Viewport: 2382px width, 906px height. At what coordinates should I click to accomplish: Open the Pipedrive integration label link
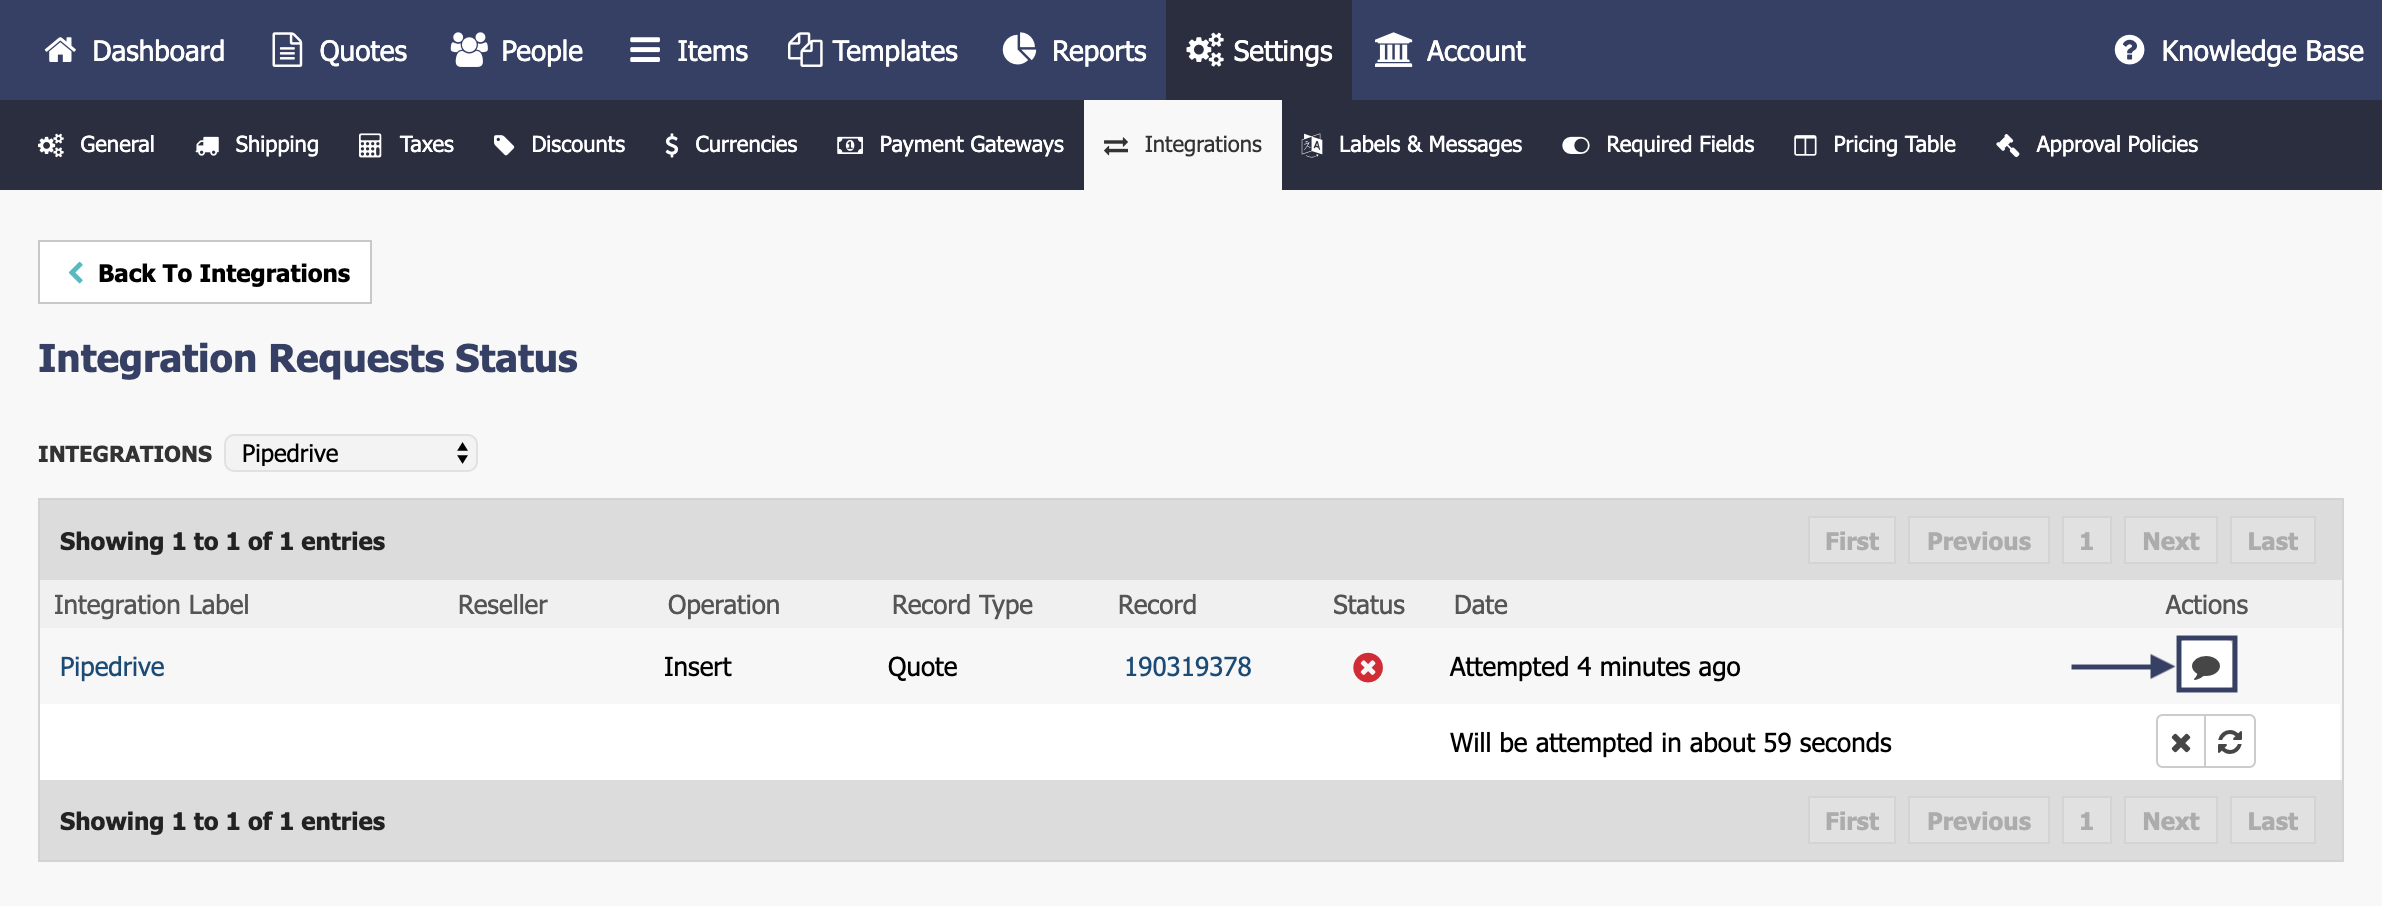(x=112, y=667)
